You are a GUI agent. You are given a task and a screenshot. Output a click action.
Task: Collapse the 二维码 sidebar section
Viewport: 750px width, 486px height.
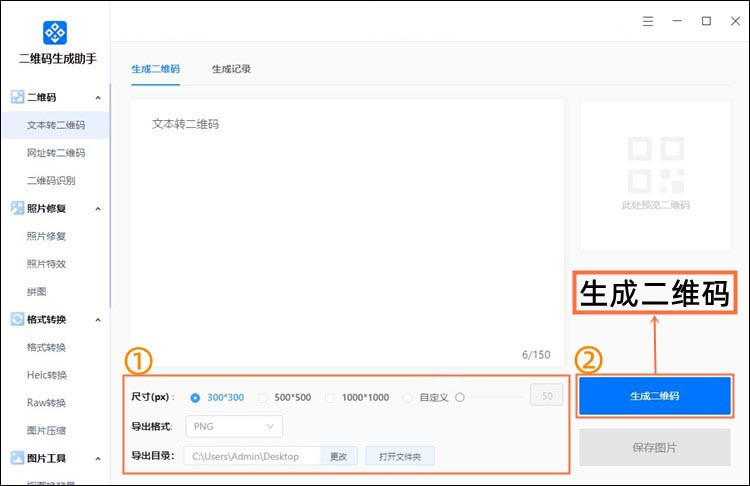pos(98,98)
